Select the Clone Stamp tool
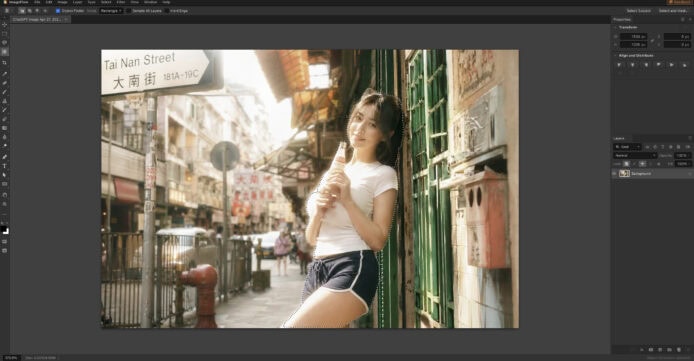The width and height of the screenshot is (694, 361). [x=4, y=101]
